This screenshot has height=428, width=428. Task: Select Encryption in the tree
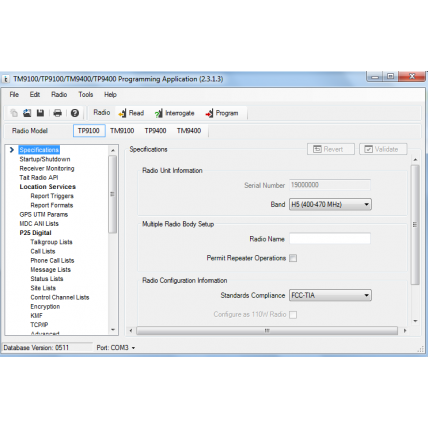45,306
